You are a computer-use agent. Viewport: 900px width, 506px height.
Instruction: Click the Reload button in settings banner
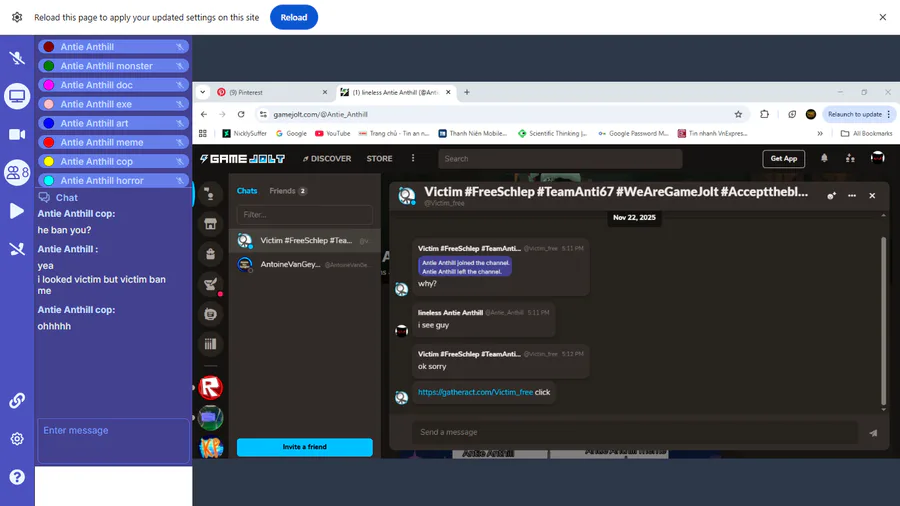[x=294, y=17]
